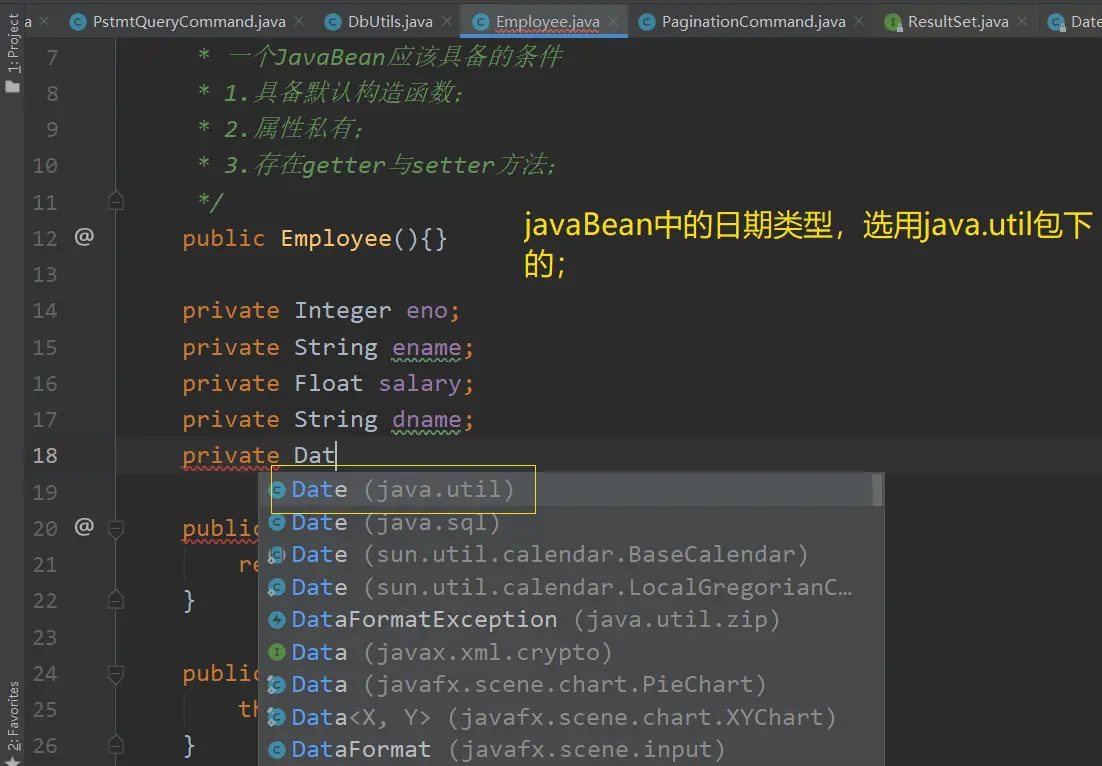Viewport: 1102px width, 766px height.
Task: Open the Project tool window
Action: point(13,53)
